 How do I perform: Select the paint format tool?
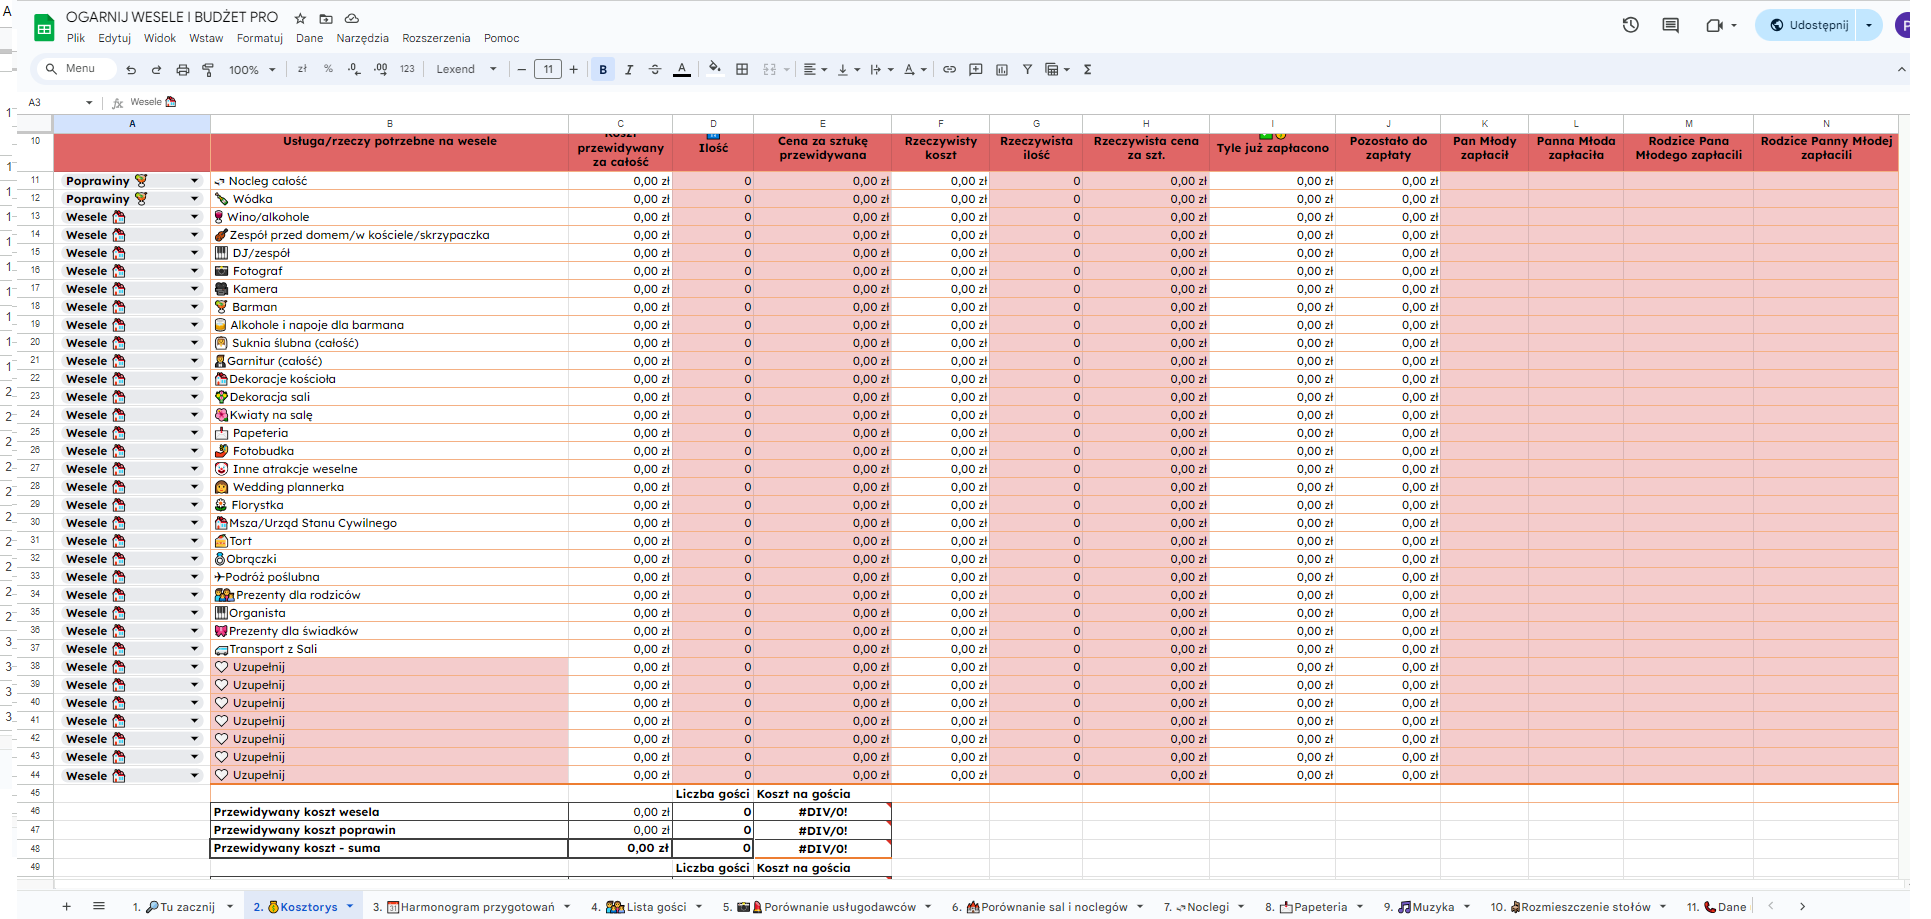point(208,70)
